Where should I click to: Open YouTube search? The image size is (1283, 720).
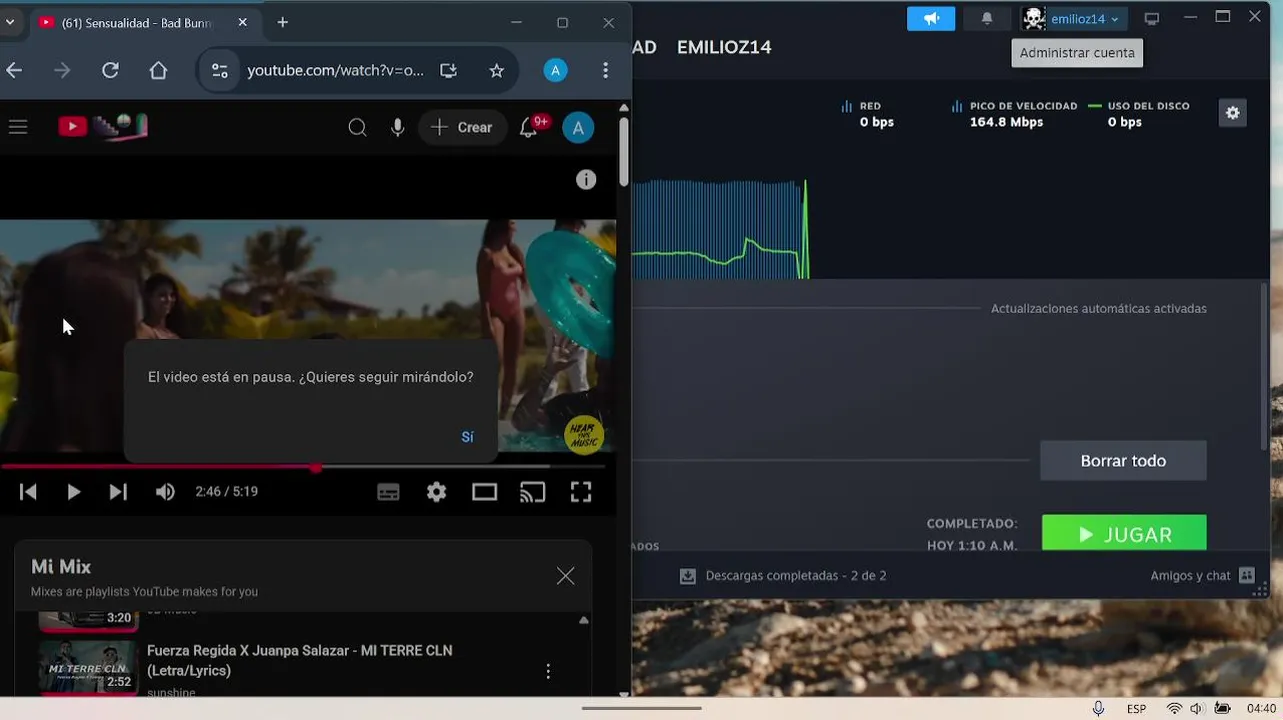tap(357, 127)
